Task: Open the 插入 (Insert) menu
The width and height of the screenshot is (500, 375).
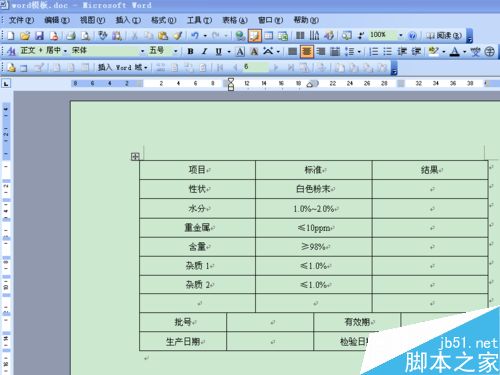Action: [128, 20]
